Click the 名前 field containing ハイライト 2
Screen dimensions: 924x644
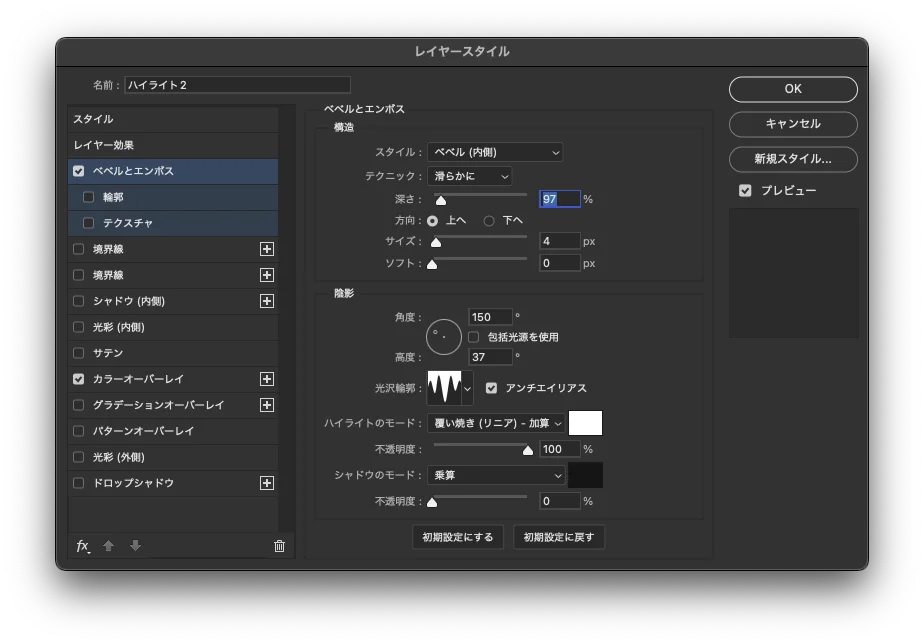click(x=237, y=85)
